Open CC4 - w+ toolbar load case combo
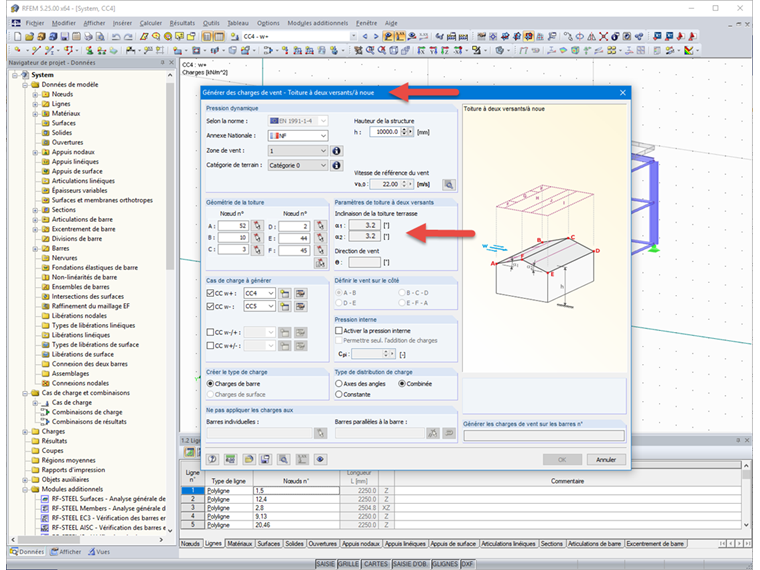This screenshot has width=760, height=570. (x=299, y=36)
